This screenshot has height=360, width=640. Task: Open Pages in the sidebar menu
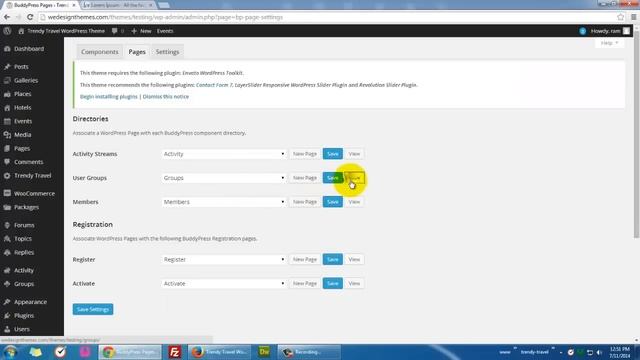pyautogui.click(x=22, y=149)
